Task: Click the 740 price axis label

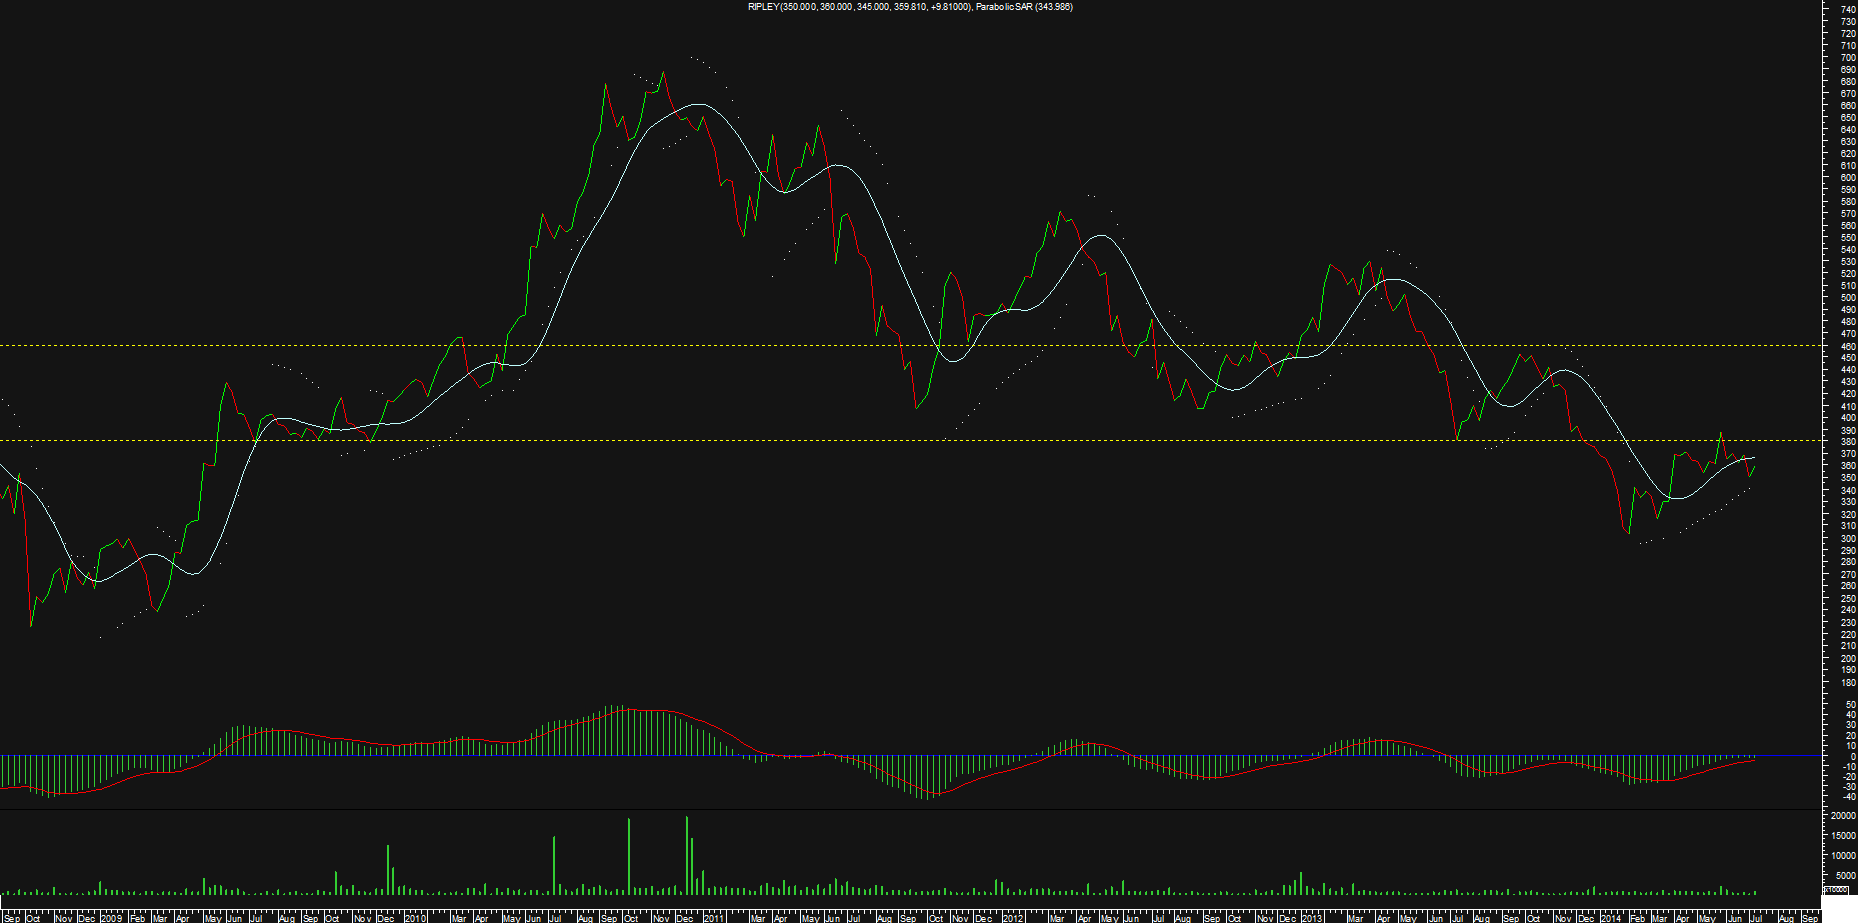Action: pyautogui.click(x=1848, y=9)
